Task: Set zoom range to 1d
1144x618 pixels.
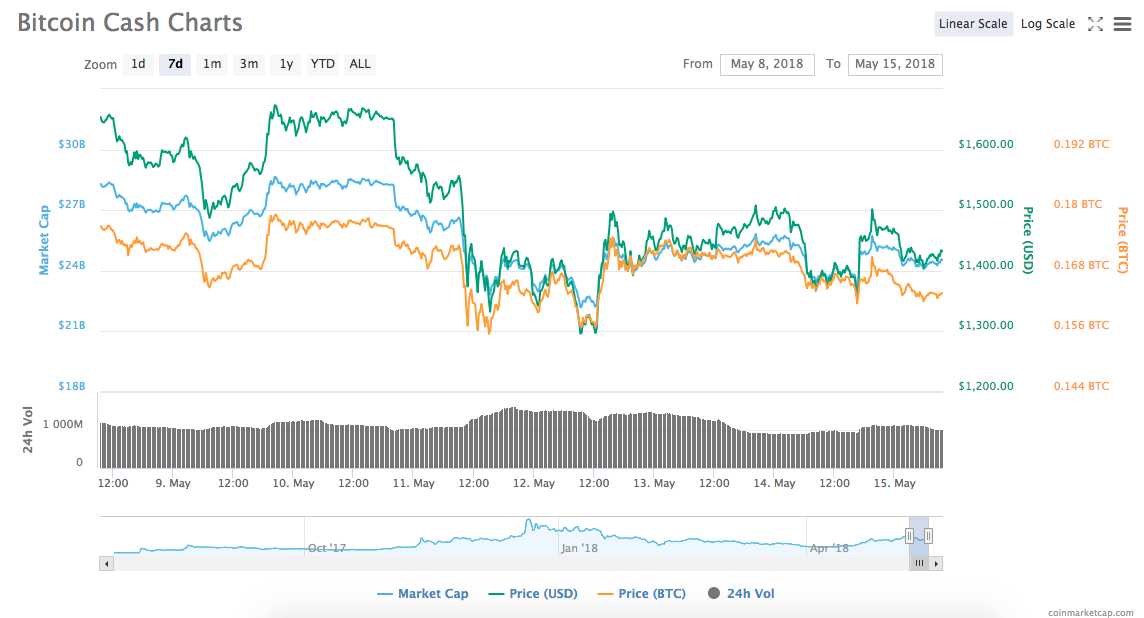Action: pyautogui.click(x=138, y=64)
